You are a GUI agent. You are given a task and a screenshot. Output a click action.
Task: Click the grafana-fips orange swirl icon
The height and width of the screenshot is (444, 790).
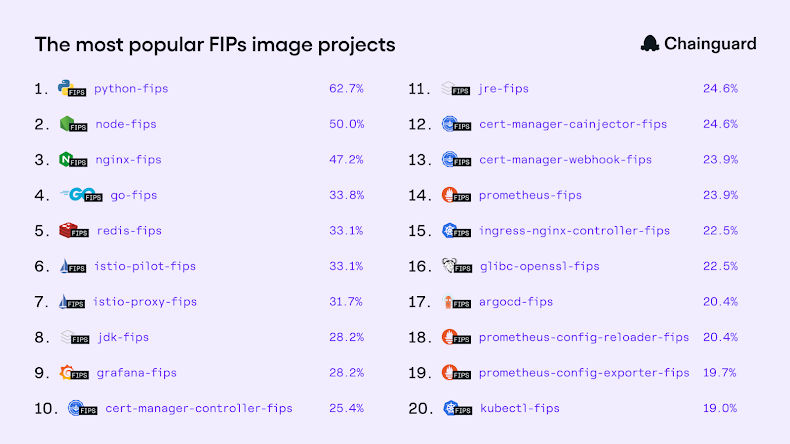click(x=68, y=373)
